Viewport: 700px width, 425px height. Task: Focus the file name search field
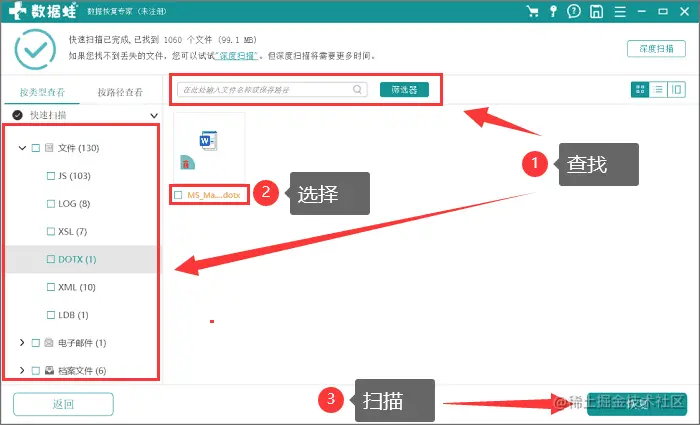coord(272,89)
